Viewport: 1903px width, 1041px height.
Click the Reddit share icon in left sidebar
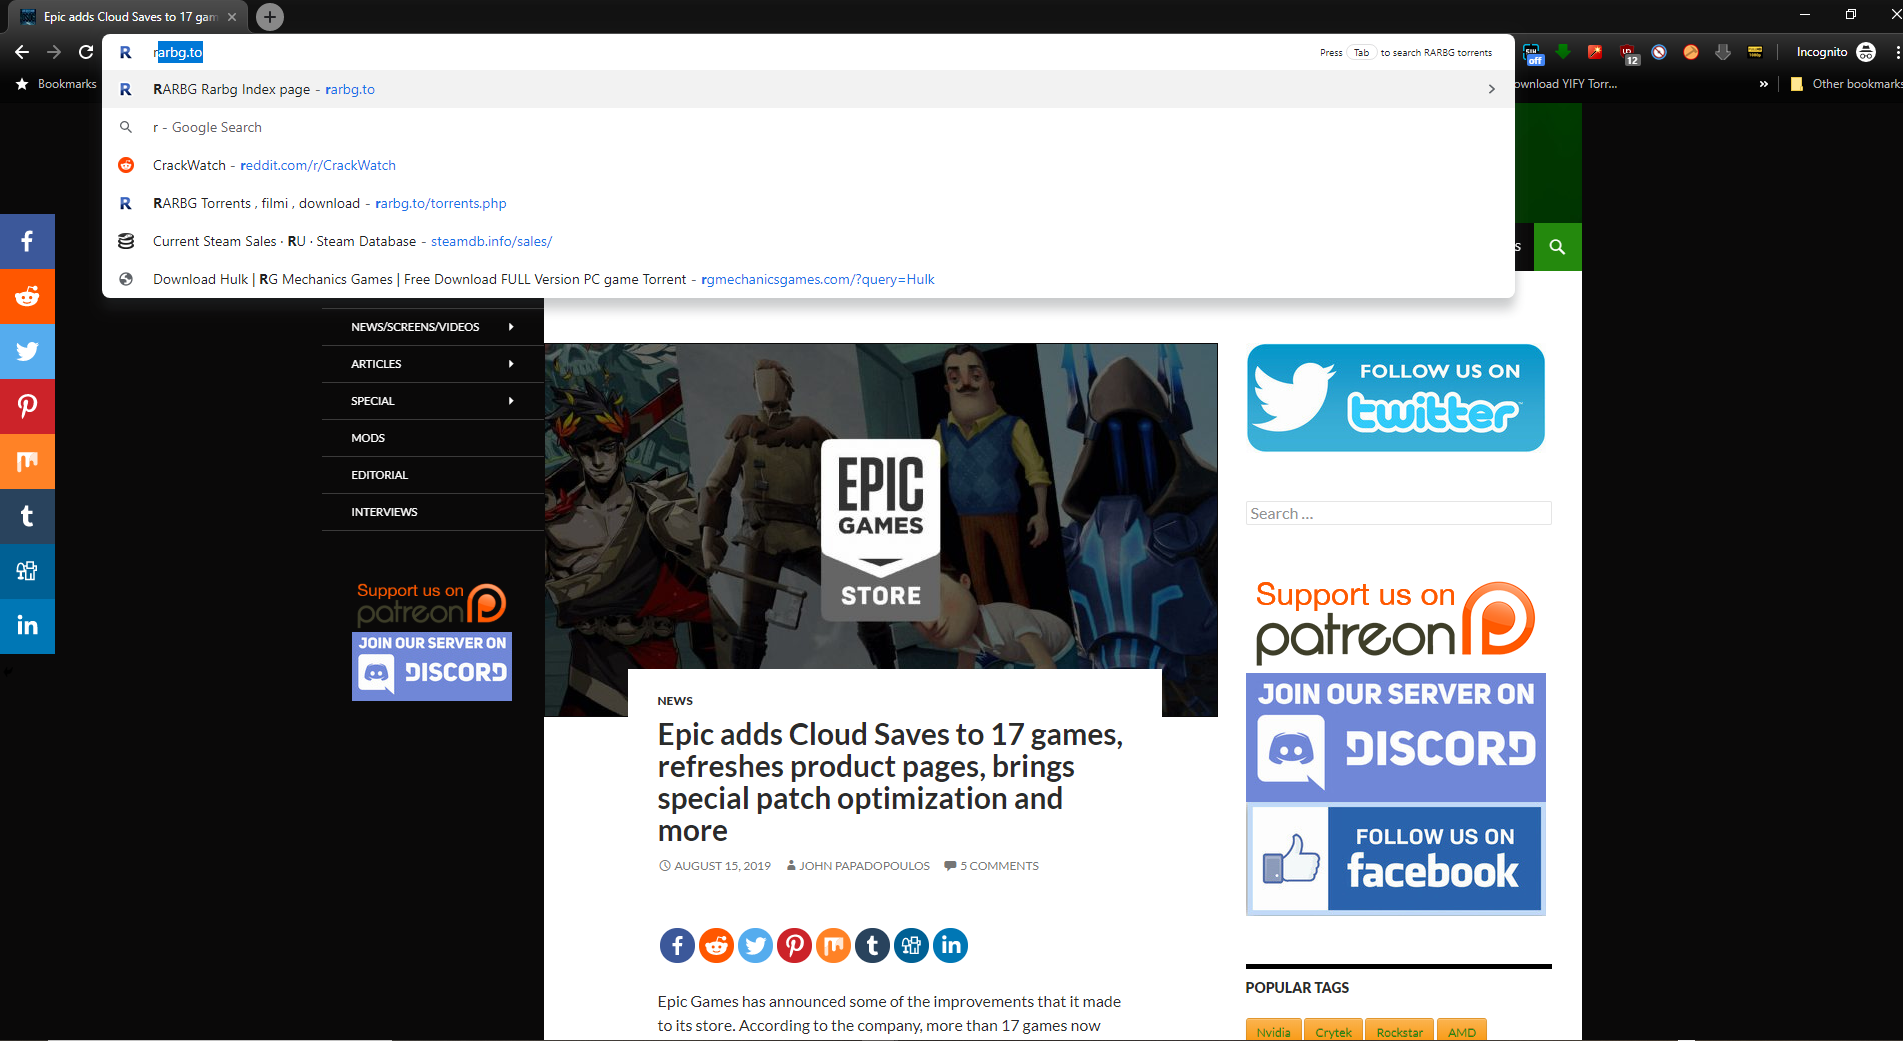coord(27,297)
